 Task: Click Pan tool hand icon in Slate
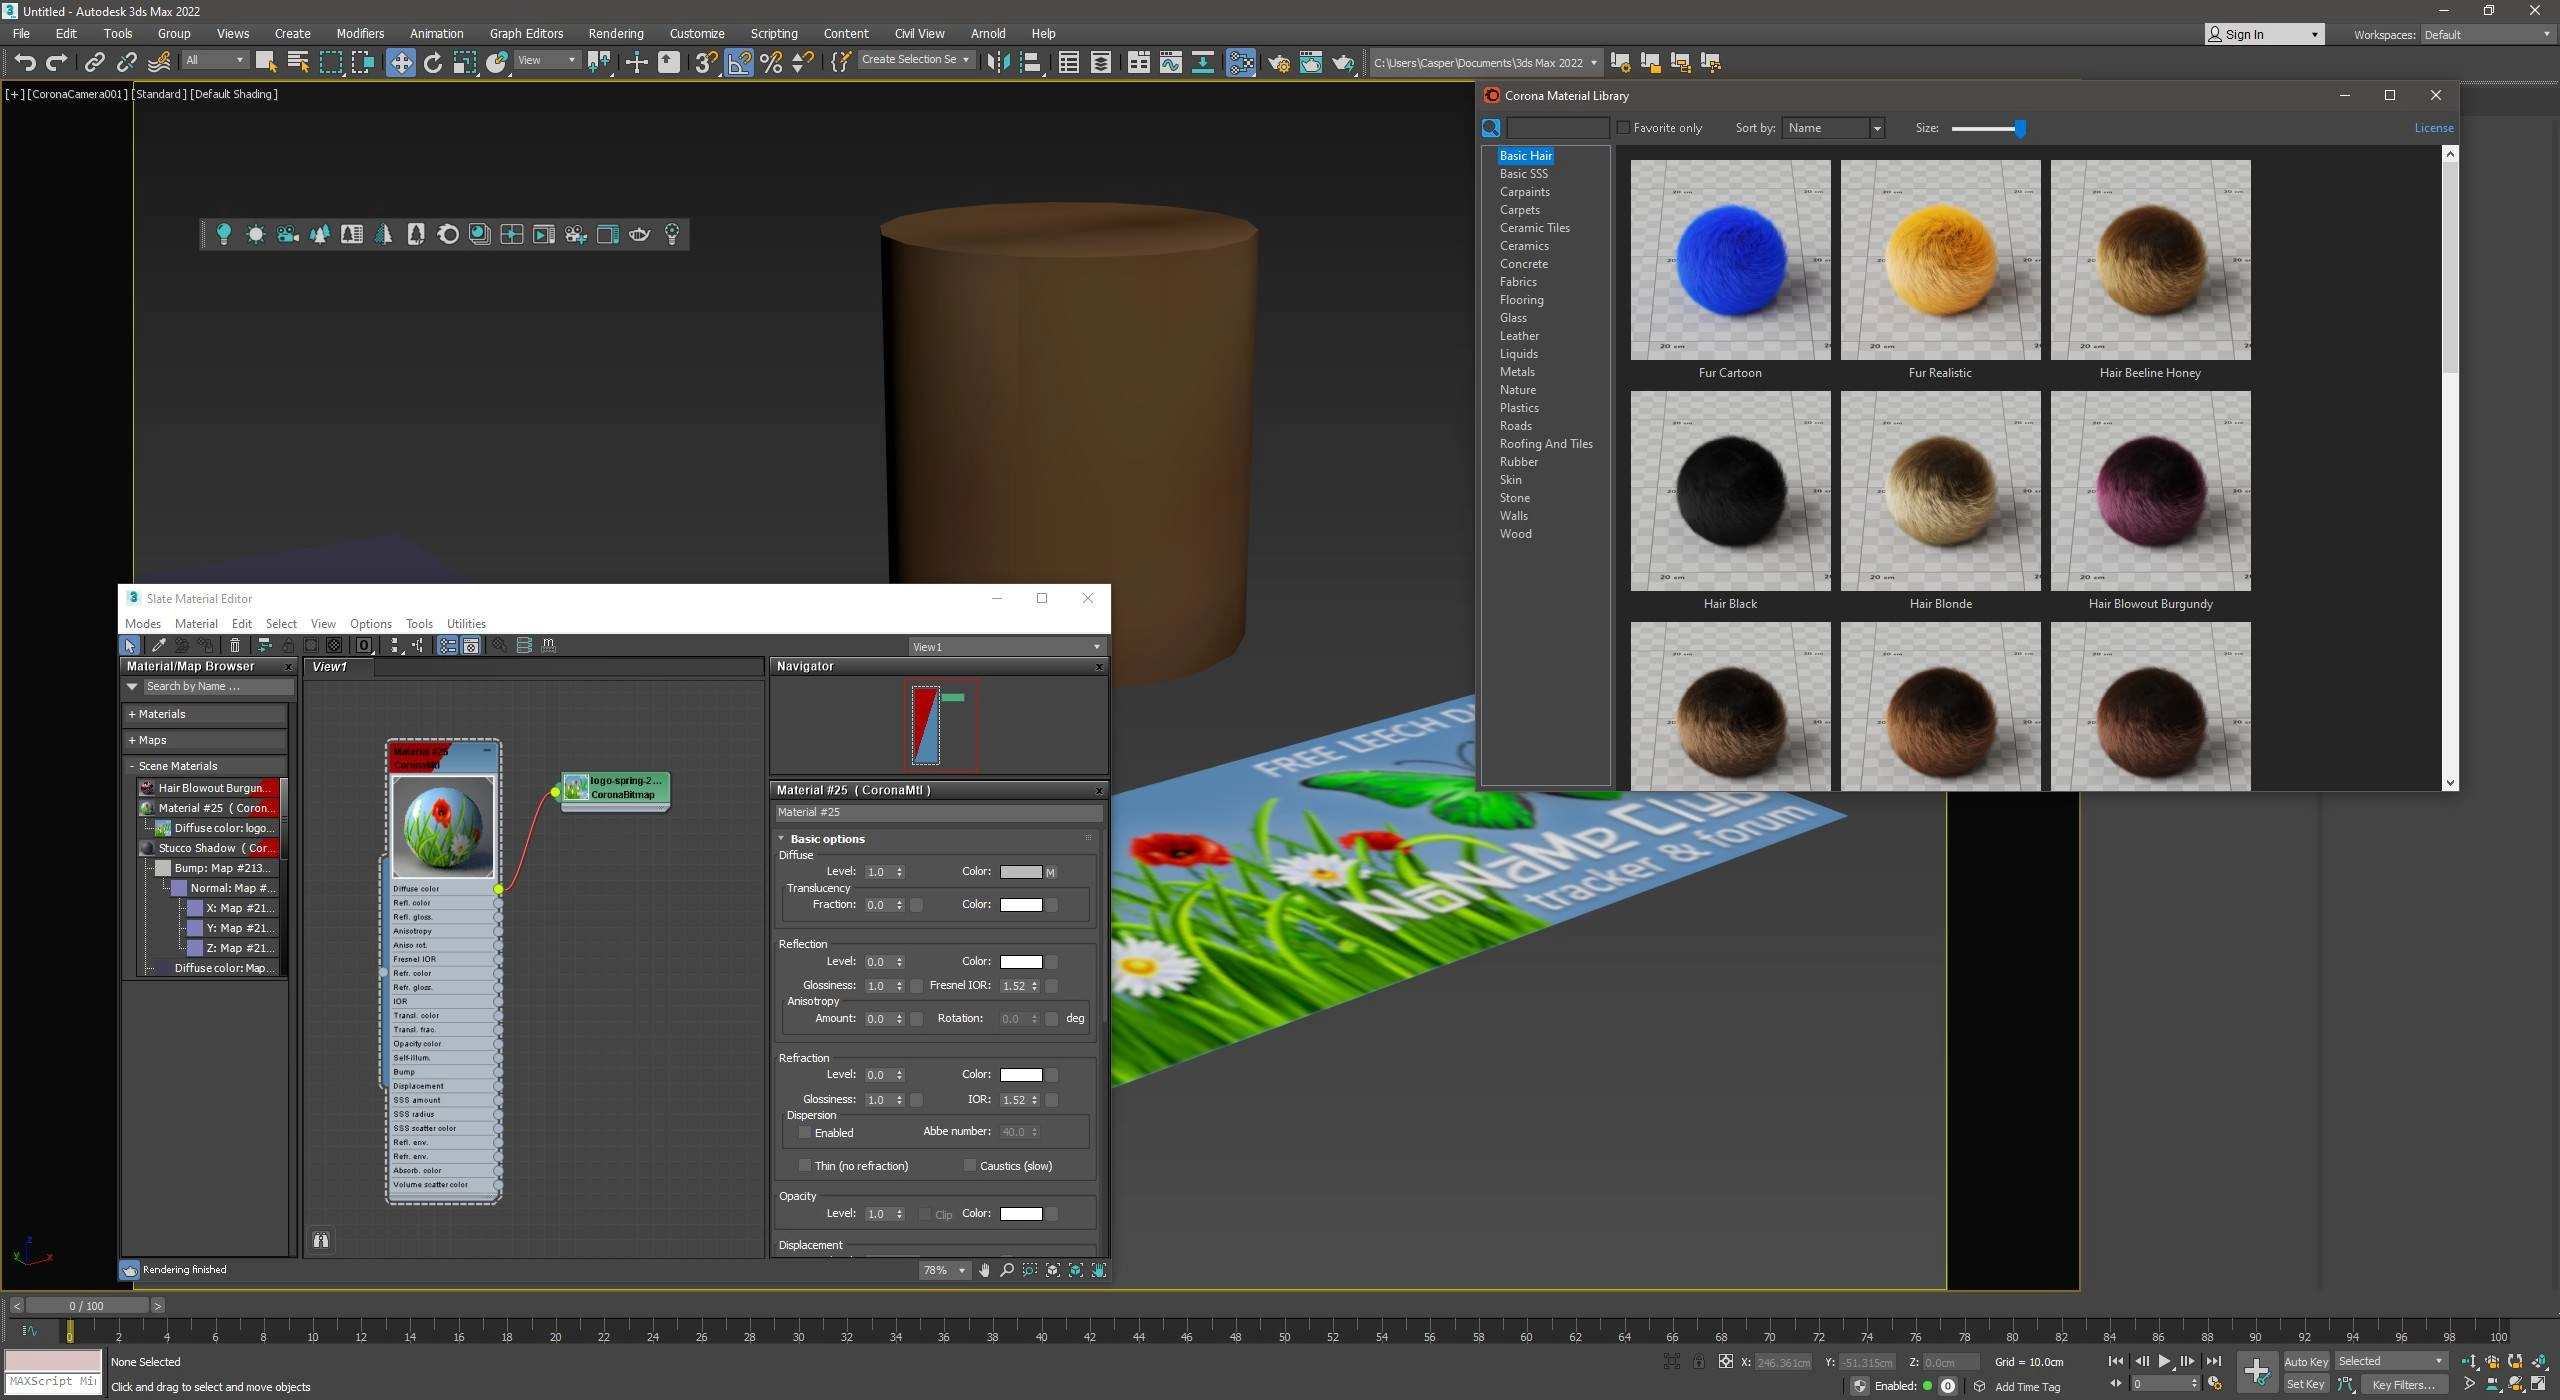pos(984,1270)
